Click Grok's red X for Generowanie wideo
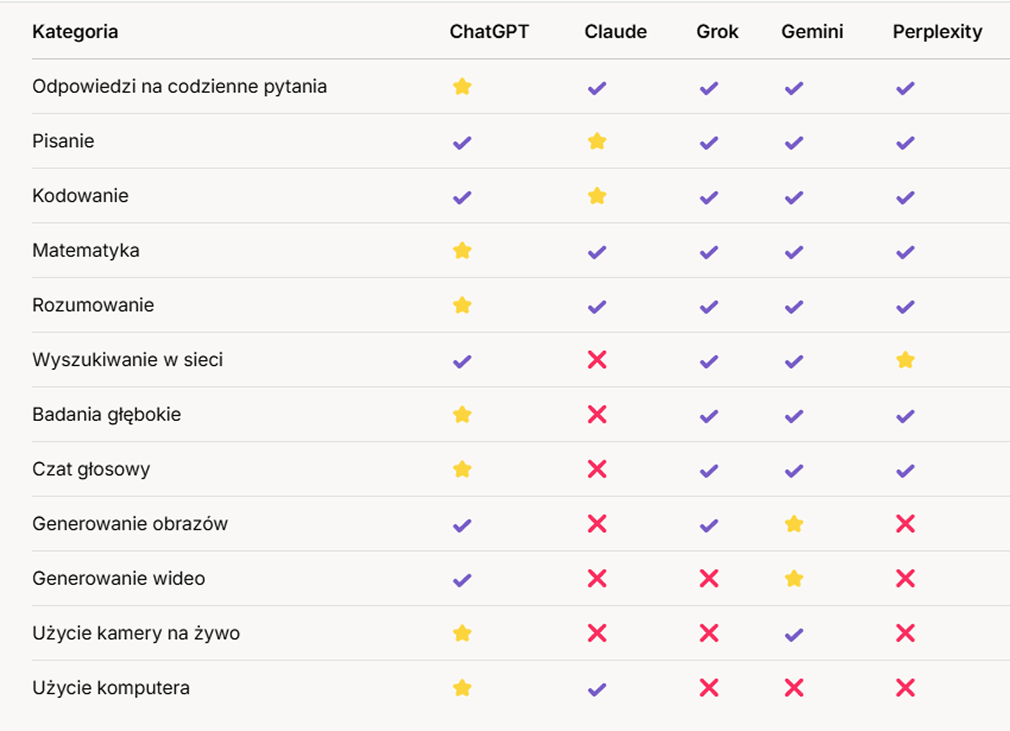This screenshot has width=1010, height=731. (x=709, y=578)
